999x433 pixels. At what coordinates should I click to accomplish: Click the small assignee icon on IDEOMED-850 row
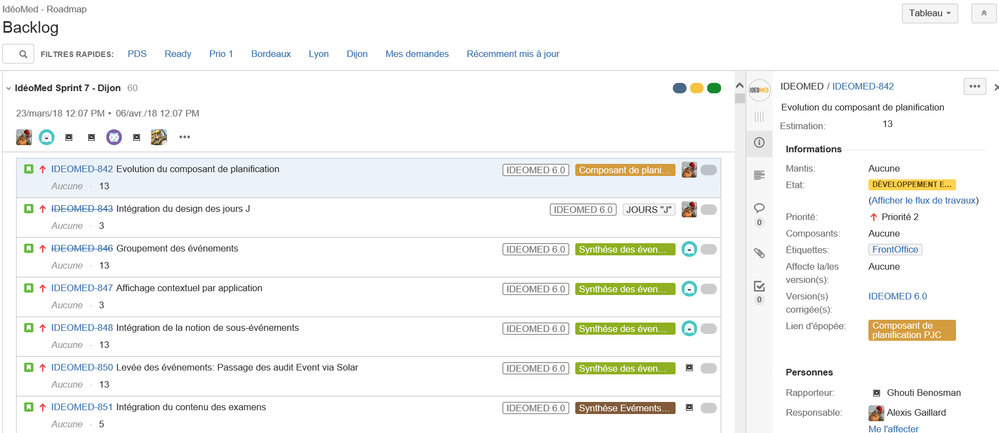click(689, 367)
